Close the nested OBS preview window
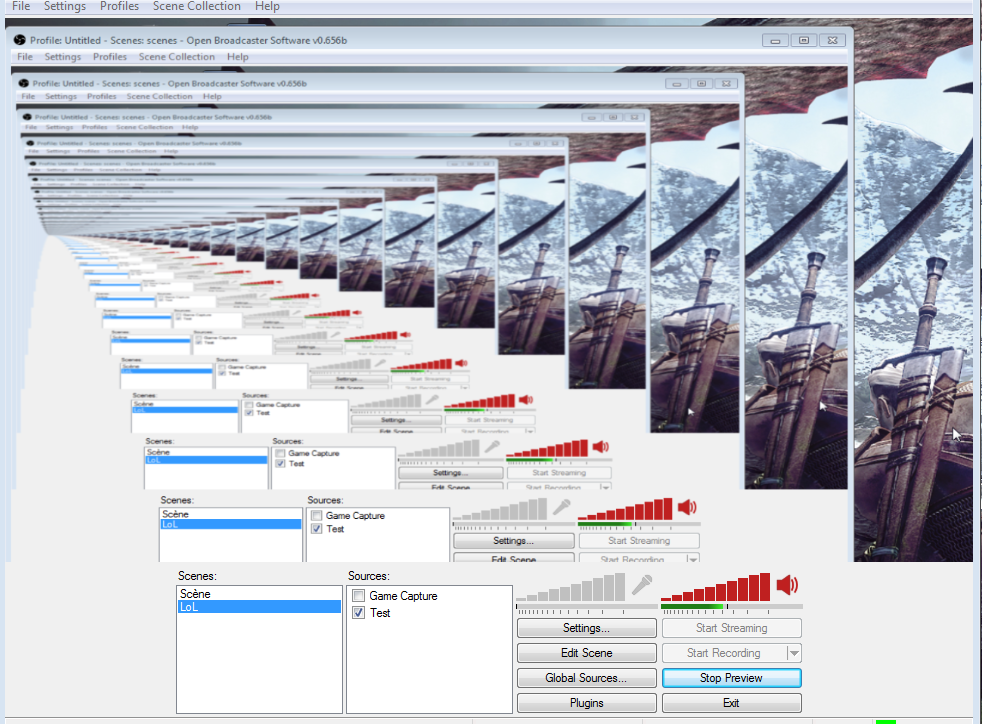The height and width of the screenshot is (724, 982). pos(832,40)
